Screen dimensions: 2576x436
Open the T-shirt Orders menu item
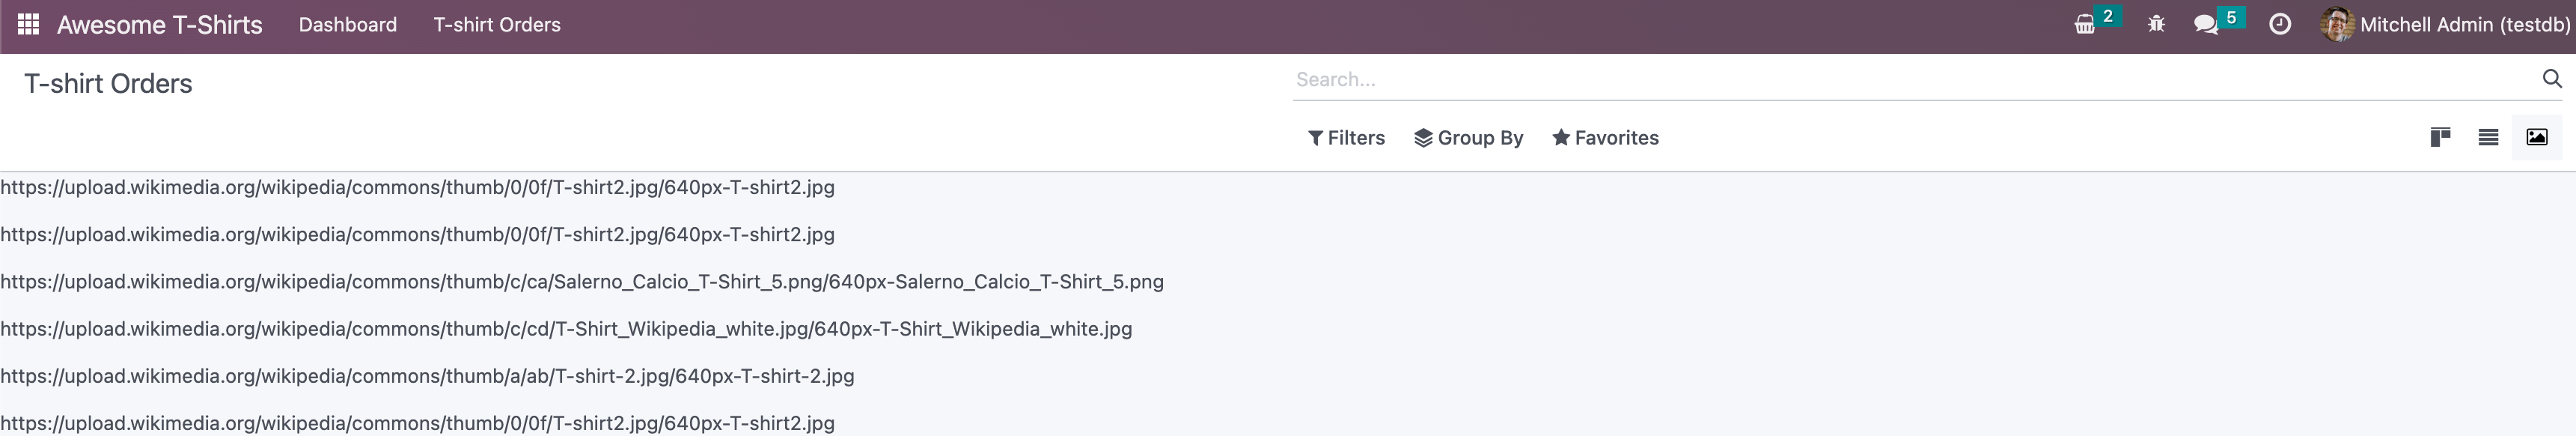[x=497, y=25]
